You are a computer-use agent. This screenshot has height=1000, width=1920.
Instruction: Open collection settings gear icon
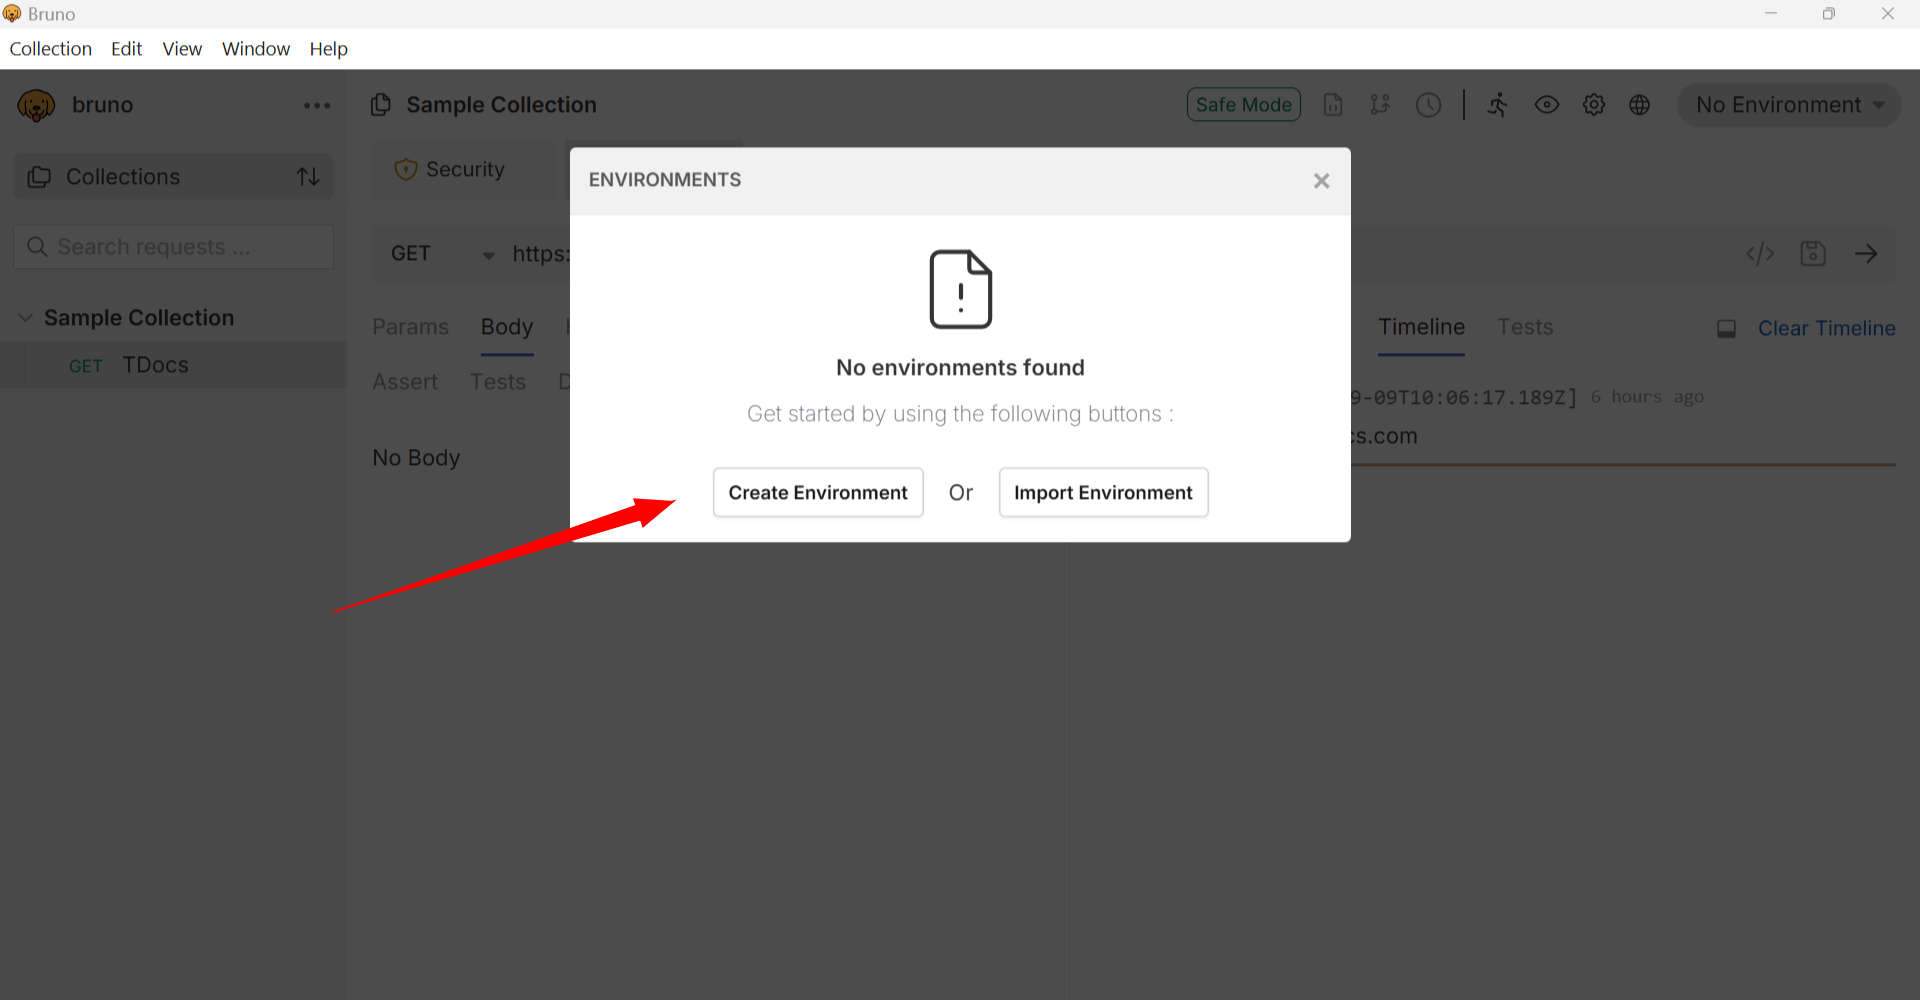pos(1594,105)
